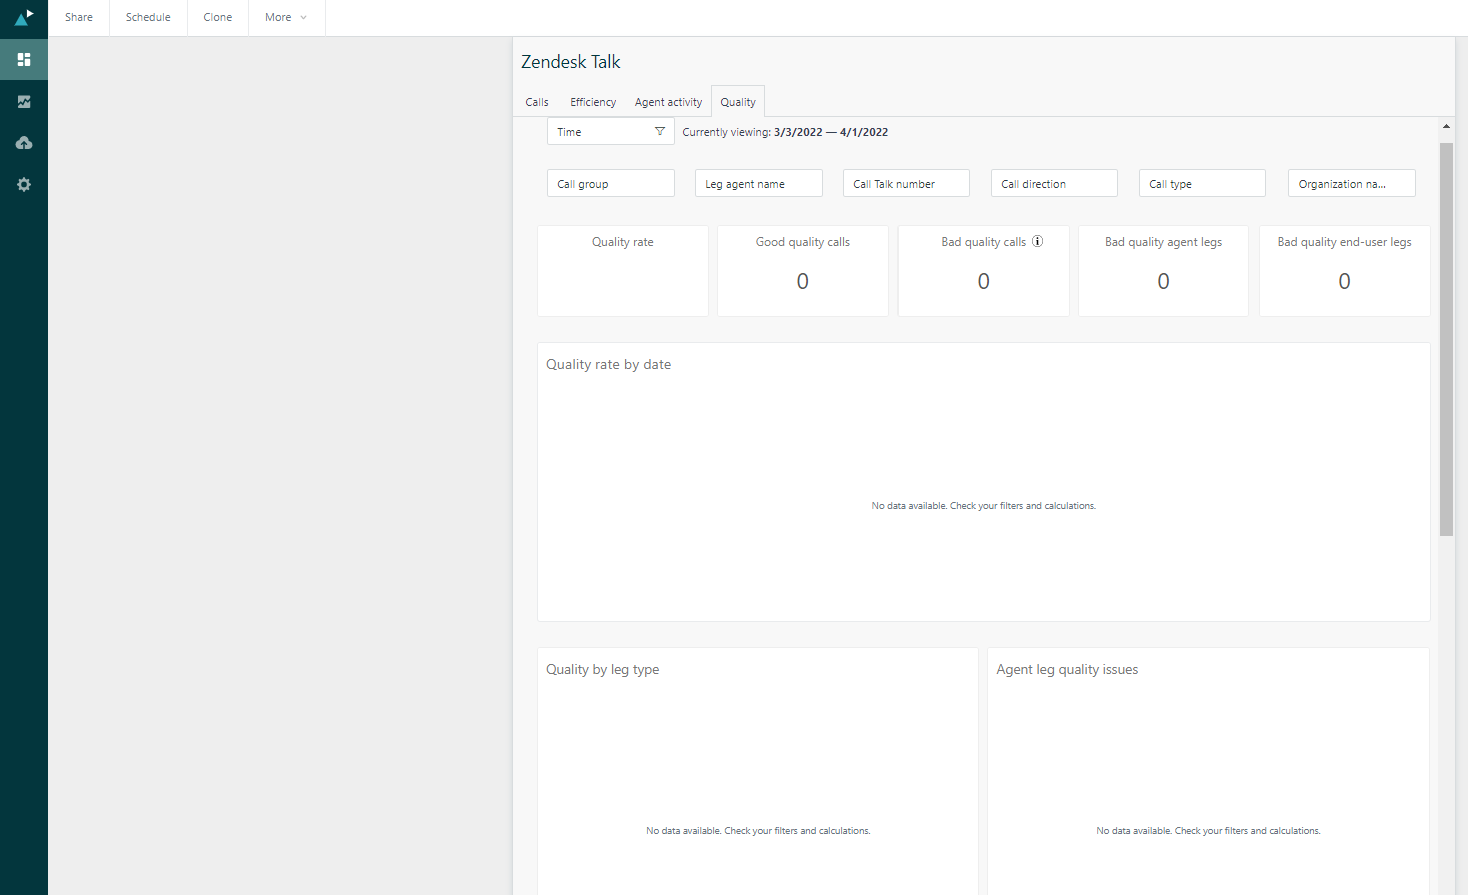Click the Zendesk Explore logo icon
Screen dimensions: 1468x895
[x=24, y=17]
